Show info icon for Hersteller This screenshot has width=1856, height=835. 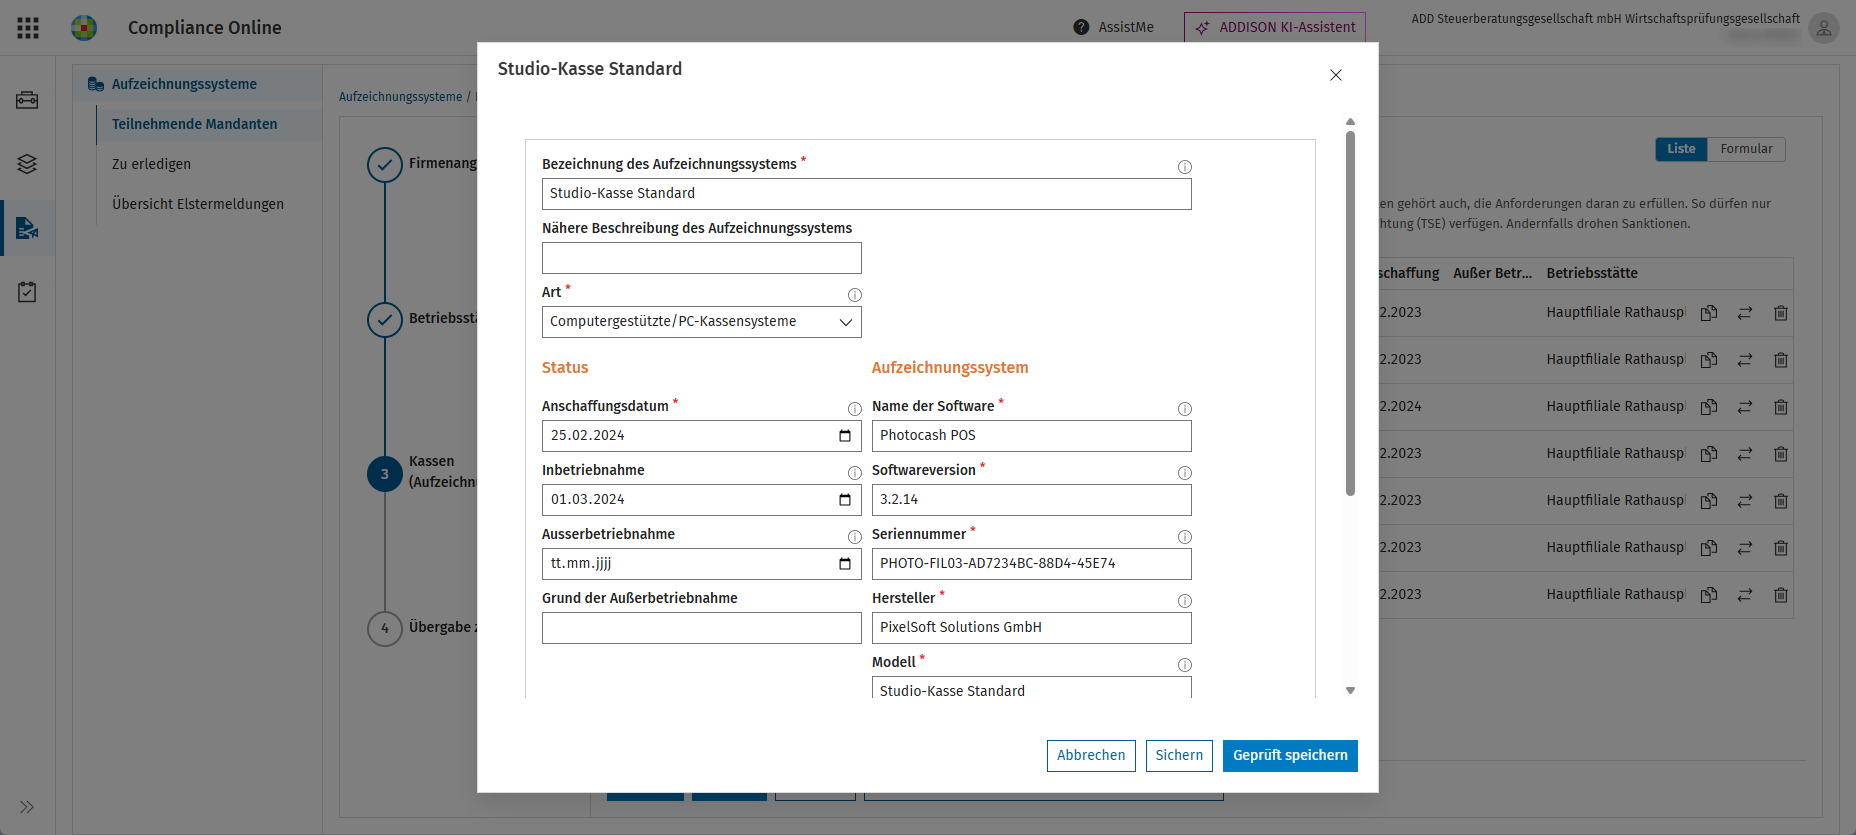tap(1185, 601)
